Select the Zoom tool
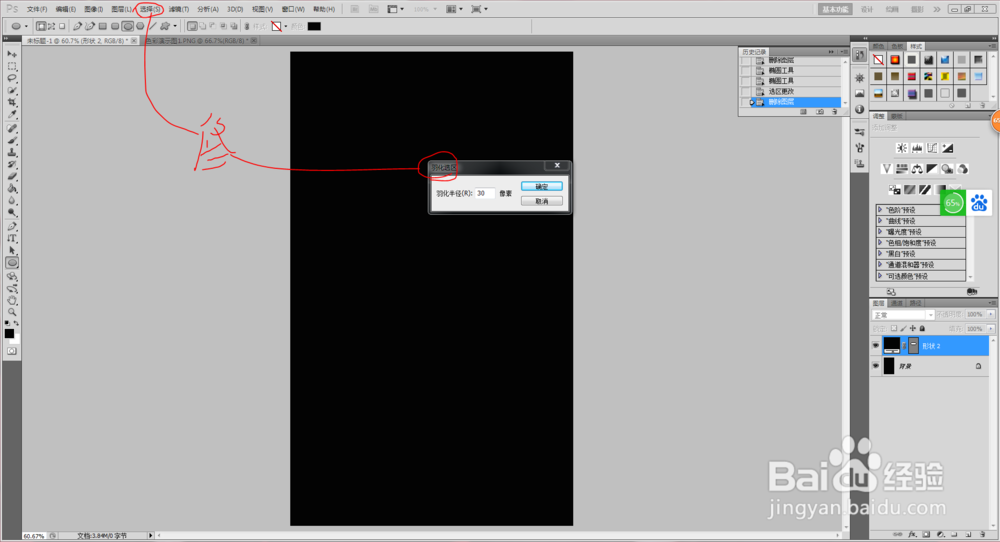The image size is (1000, 542). [x=12, y=313]
